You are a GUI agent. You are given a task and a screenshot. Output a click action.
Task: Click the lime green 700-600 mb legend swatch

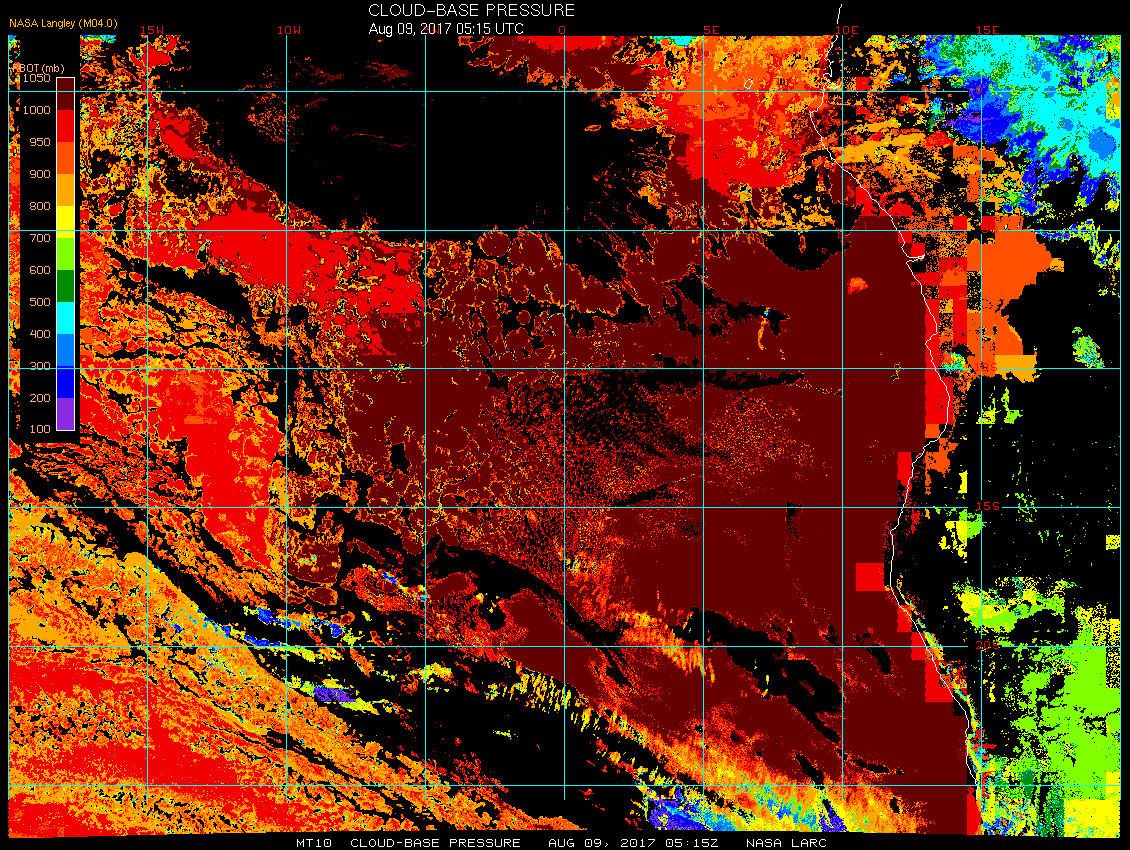[66, 254]
